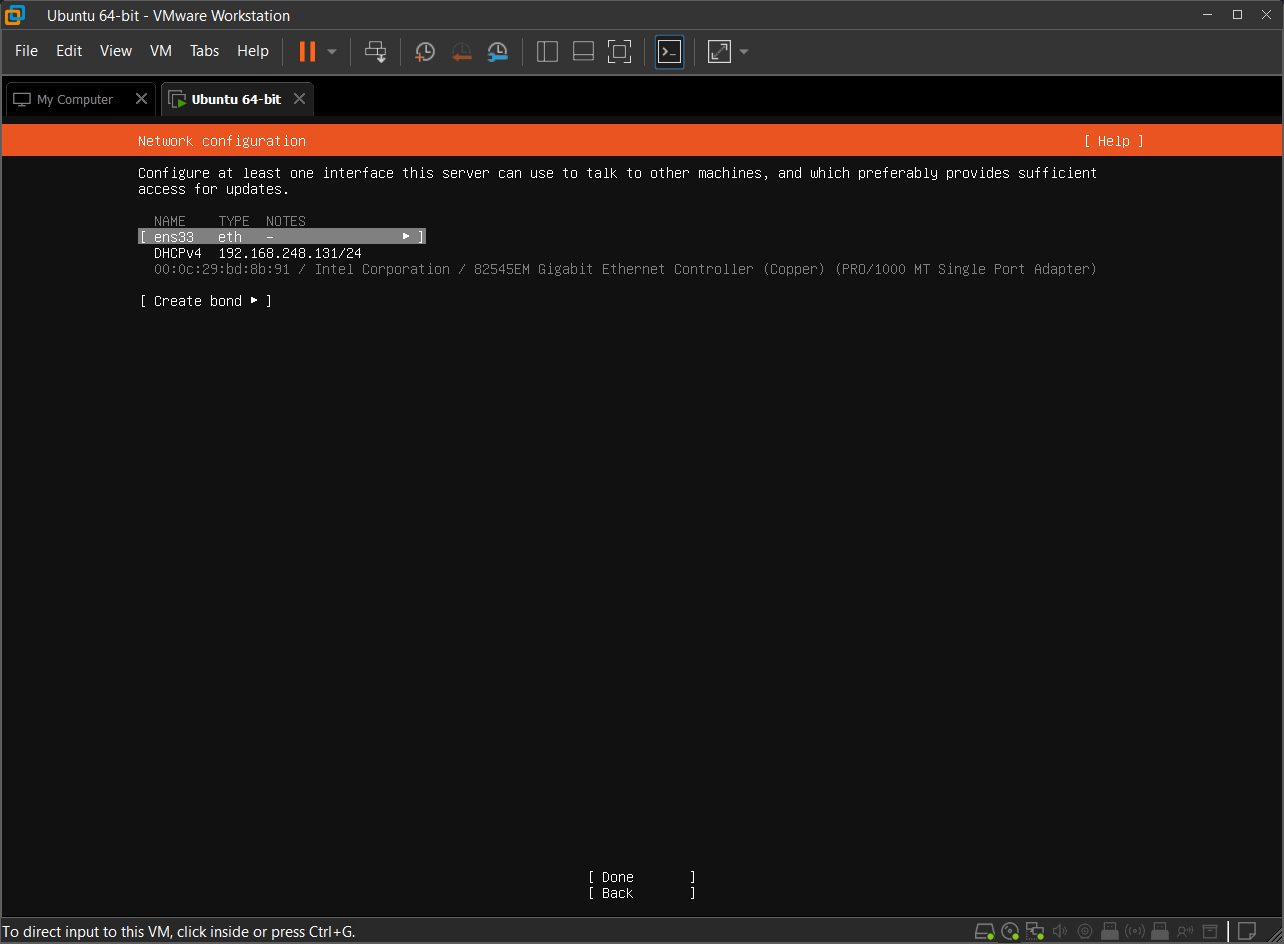Open the Create bond option
The width and height of the screenshot is (1284, 944).
point(206,301)
